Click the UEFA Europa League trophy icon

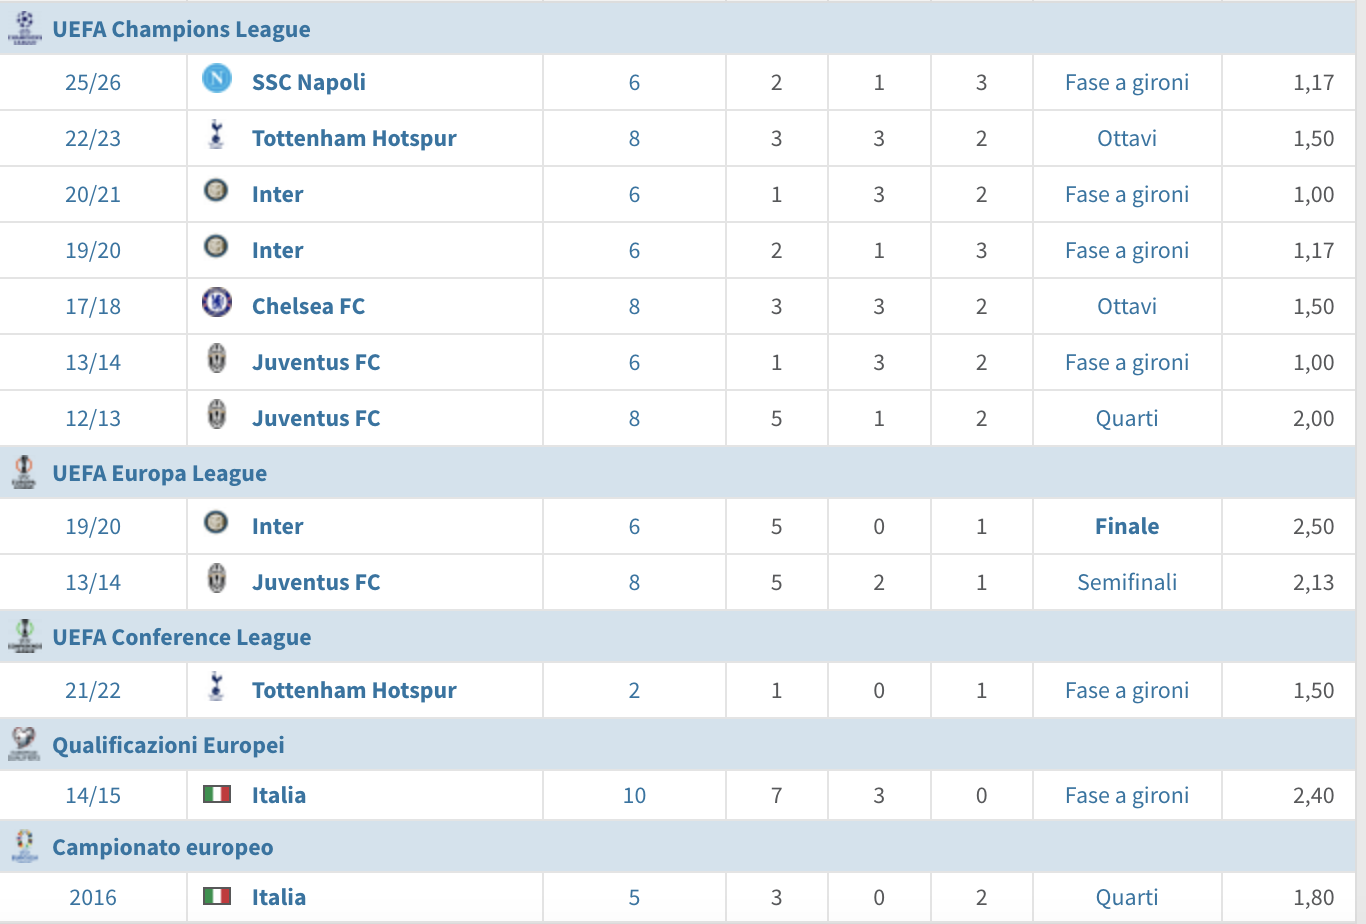[24, 472]
